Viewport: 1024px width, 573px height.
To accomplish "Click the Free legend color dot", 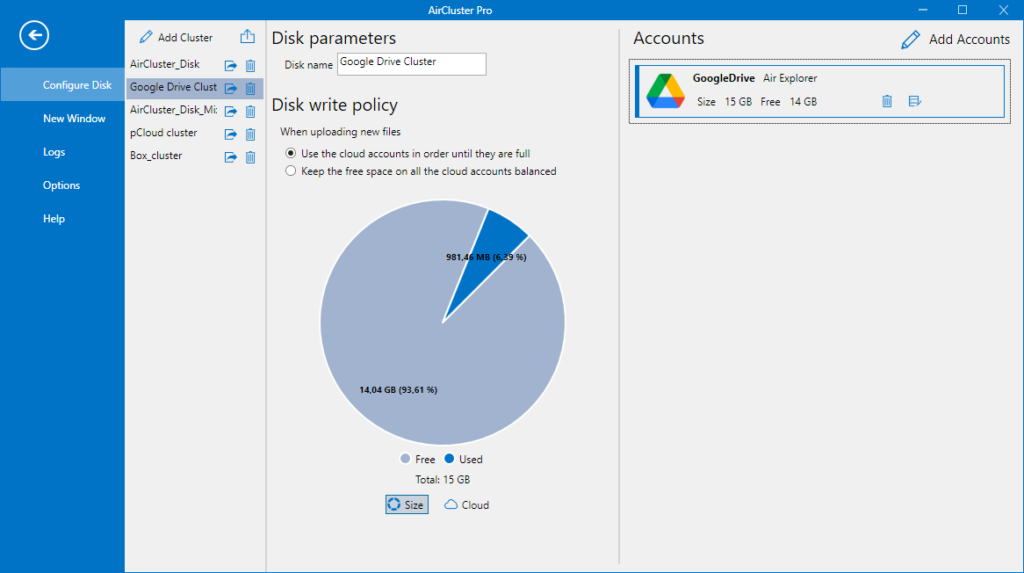I will coord(405,459).
